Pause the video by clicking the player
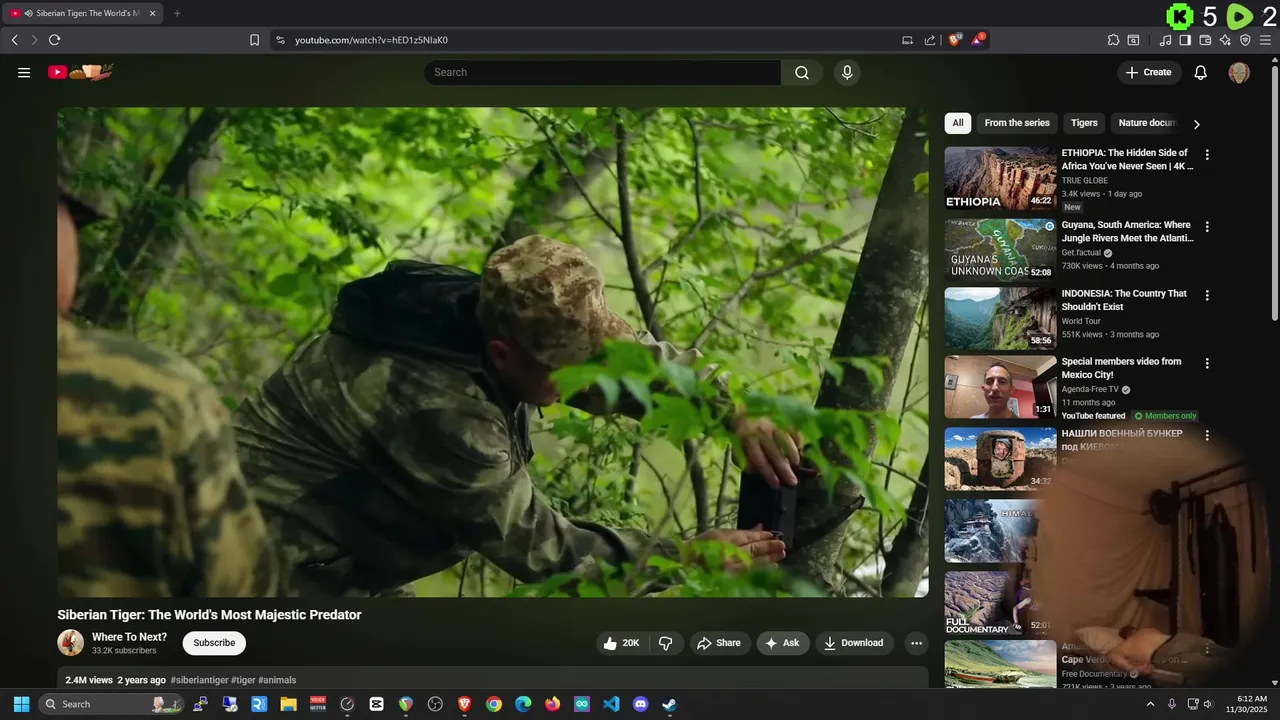1280x720 pixels. pos(492,352)
